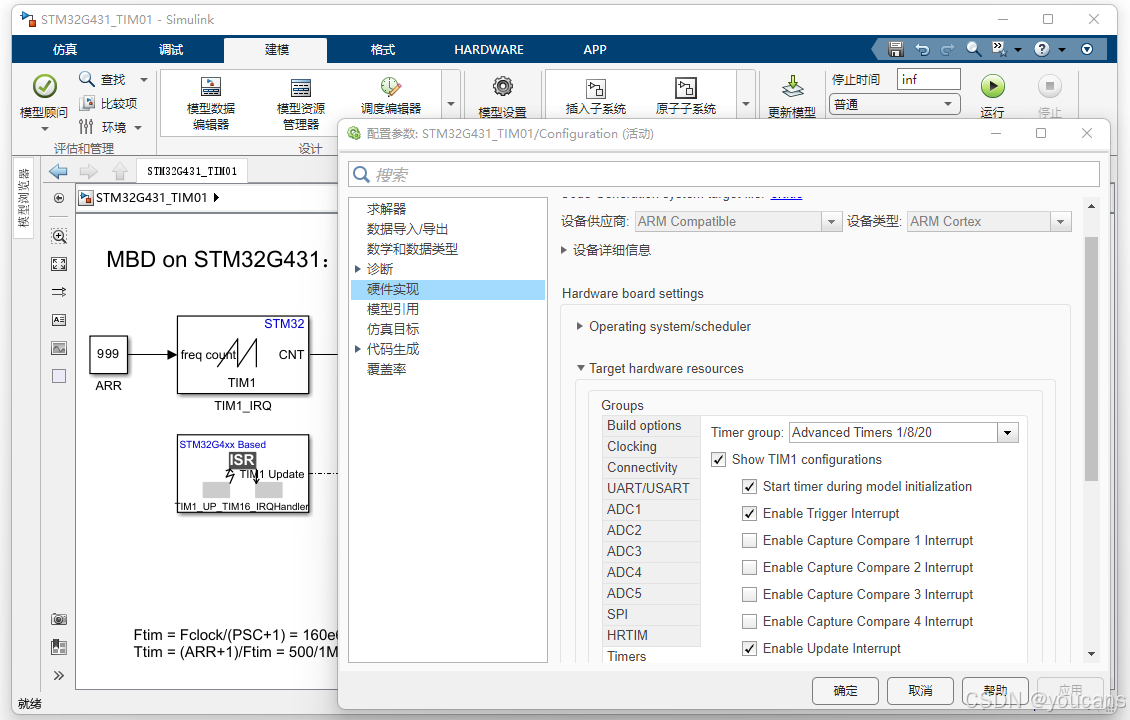Viewport: 1130px width, 720px height.
Task: Expand 诊断 tree node
Action: pos(357,269)
